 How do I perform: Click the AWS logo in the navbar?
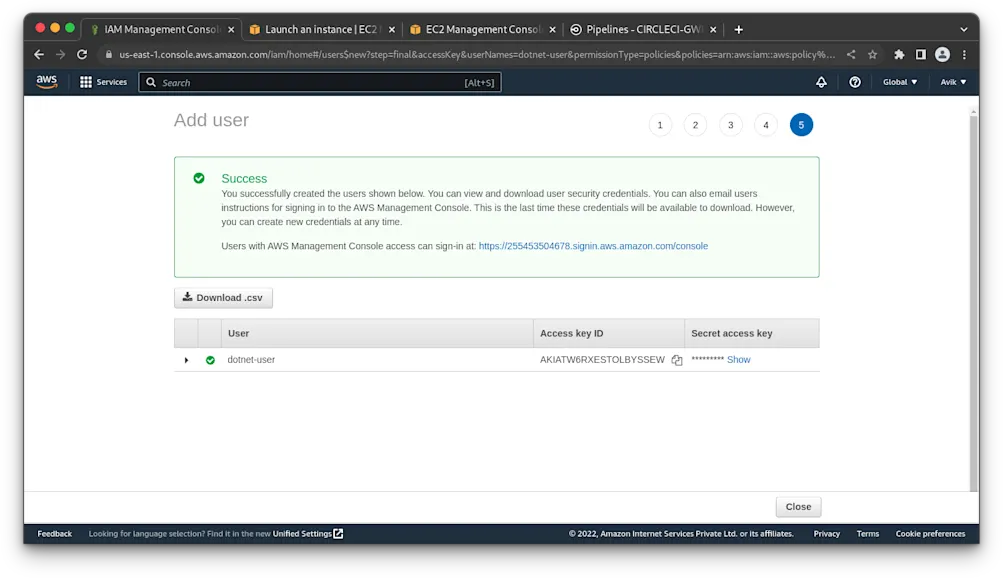46,82
